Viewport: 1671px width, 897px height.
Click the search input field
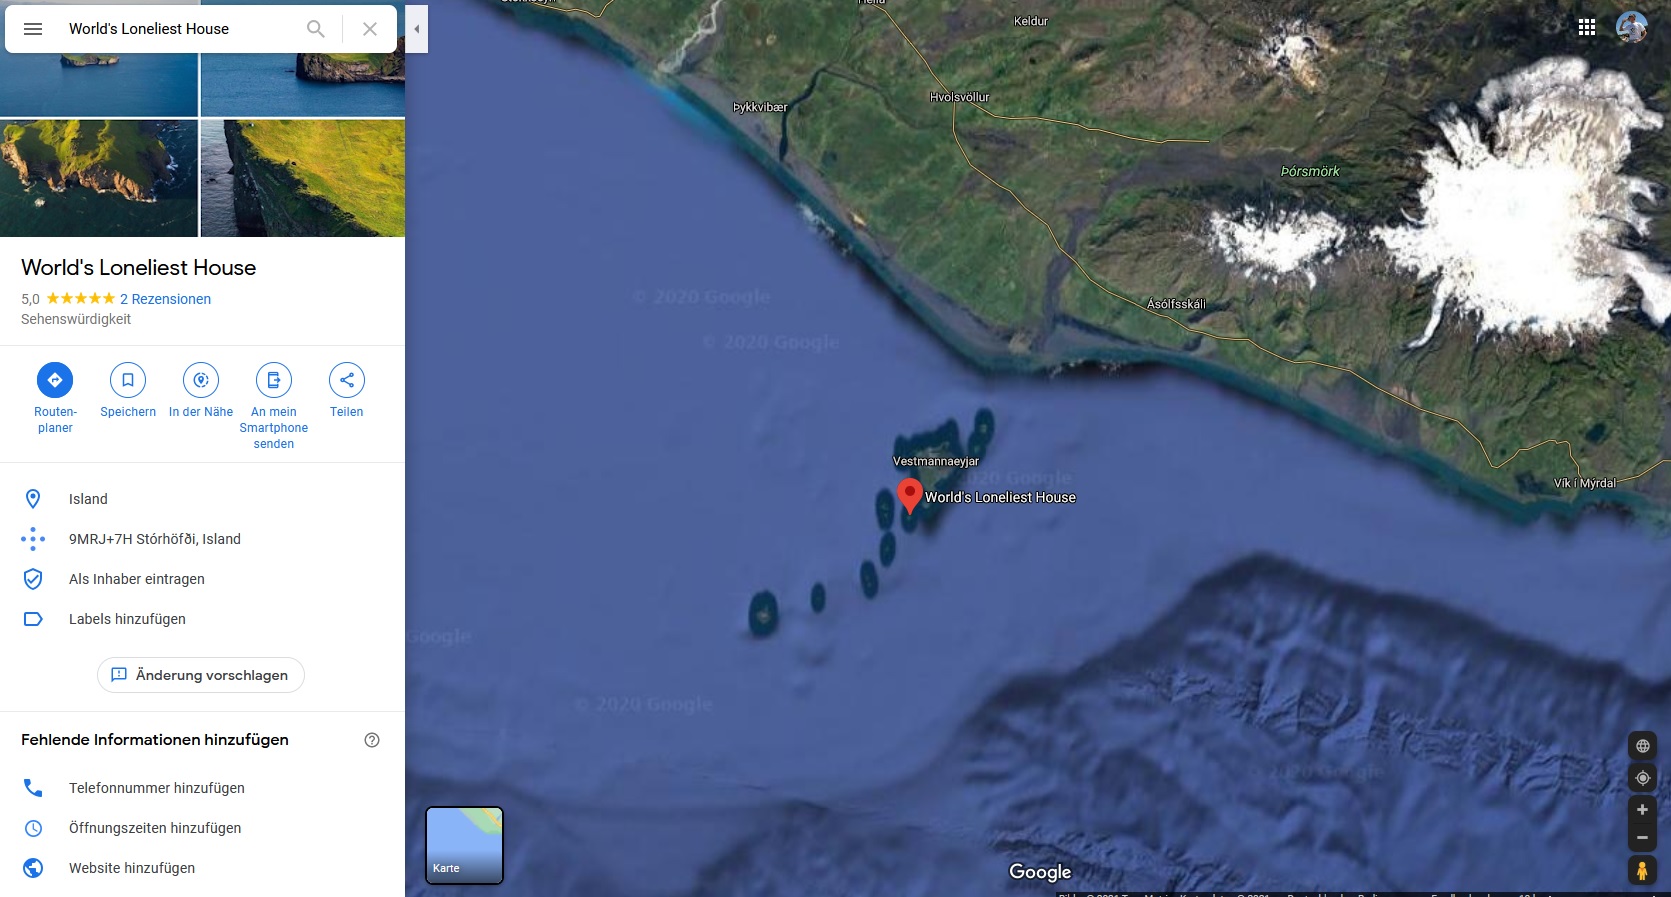coord(180,29)
